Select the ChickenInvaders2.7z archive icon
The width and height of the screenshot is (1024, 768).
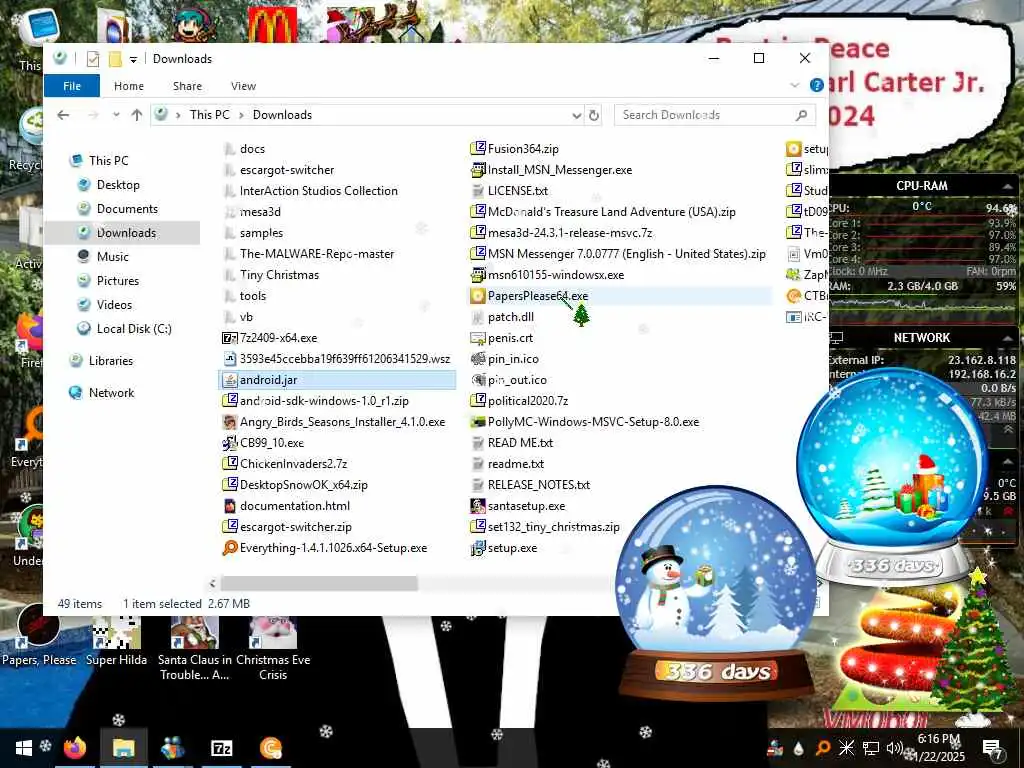point(230,464)
